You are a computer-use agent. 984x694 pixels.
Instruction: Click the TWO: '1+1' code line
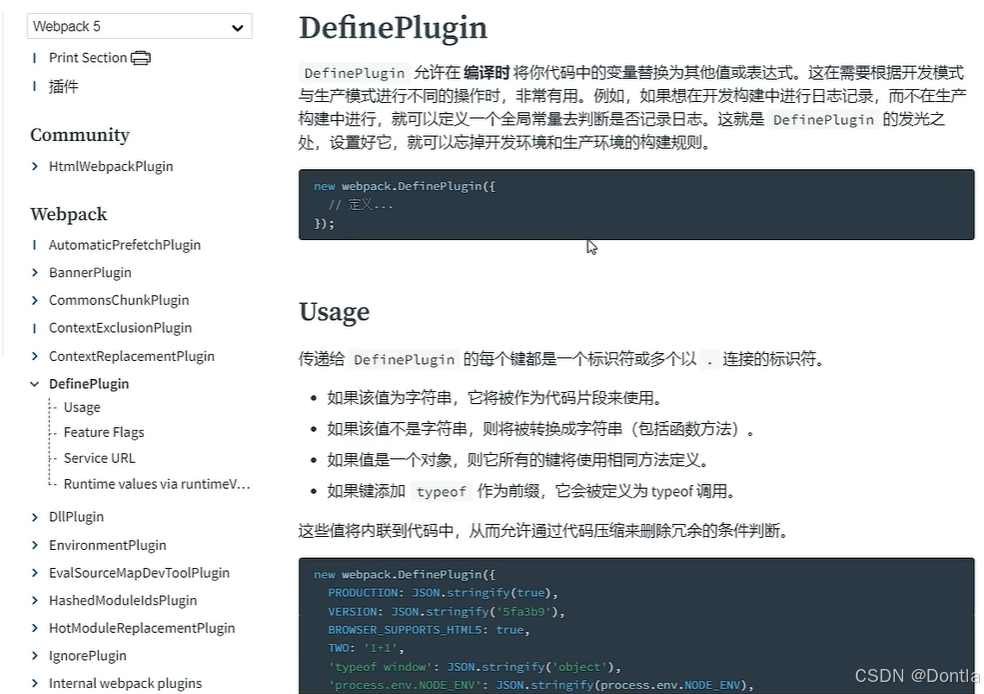[366, 648]
